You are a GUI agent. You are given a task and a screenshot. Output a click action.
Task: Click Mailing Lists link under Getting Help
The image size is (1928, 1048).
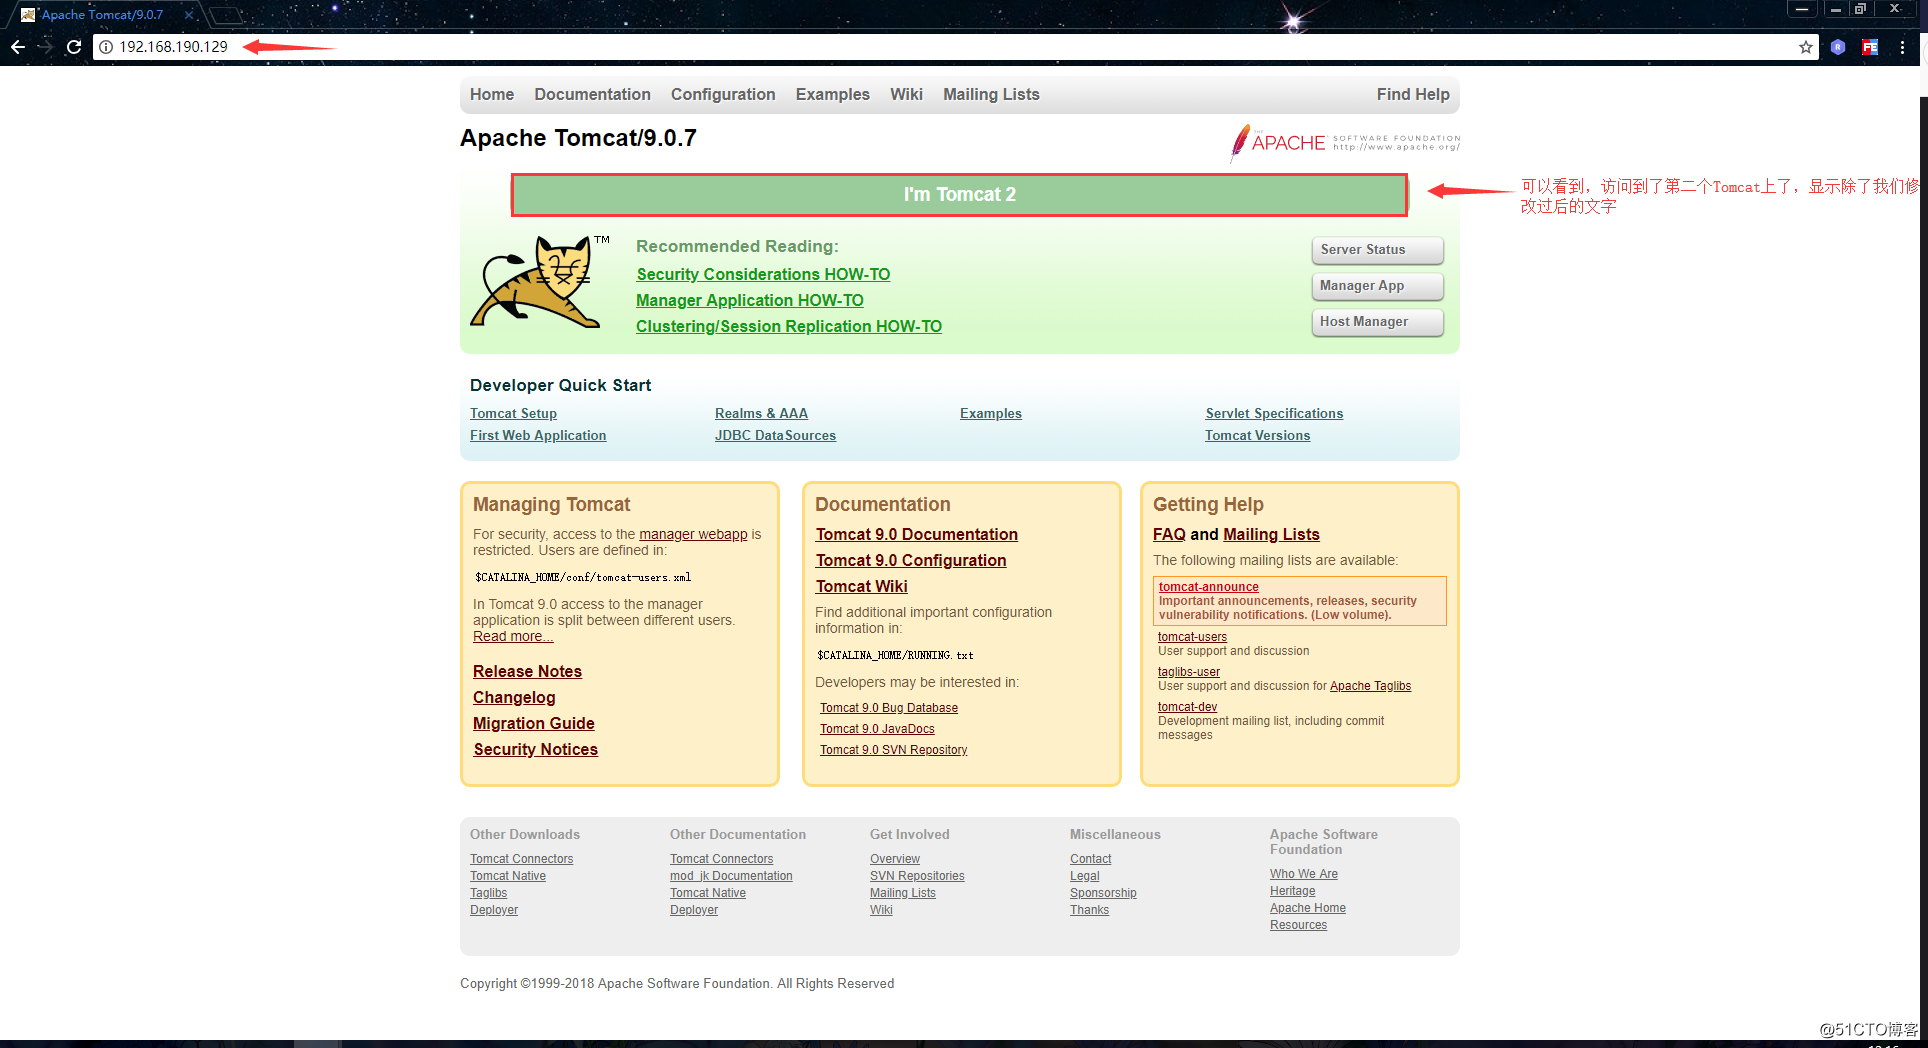[x=1271, y=534]
